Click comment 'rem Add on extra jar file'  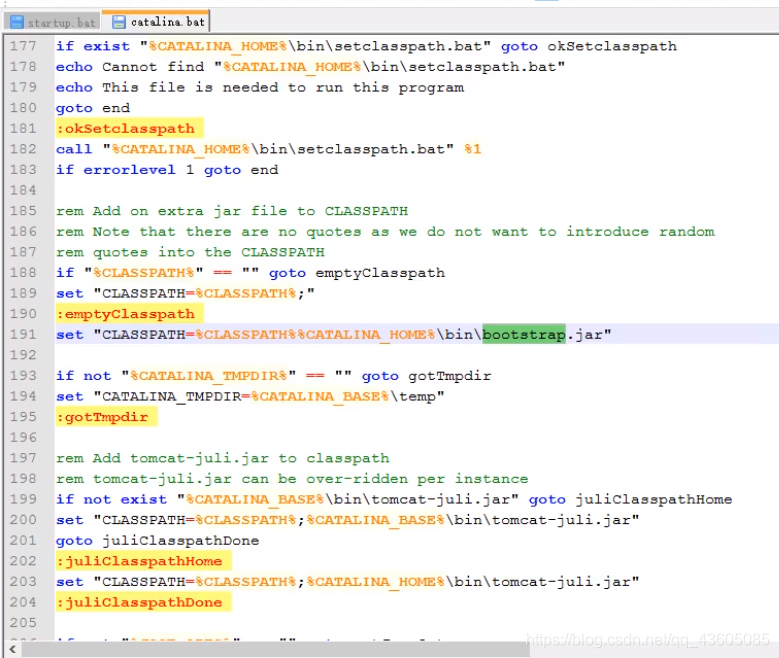pyautogui.click(x=171, y=211)
